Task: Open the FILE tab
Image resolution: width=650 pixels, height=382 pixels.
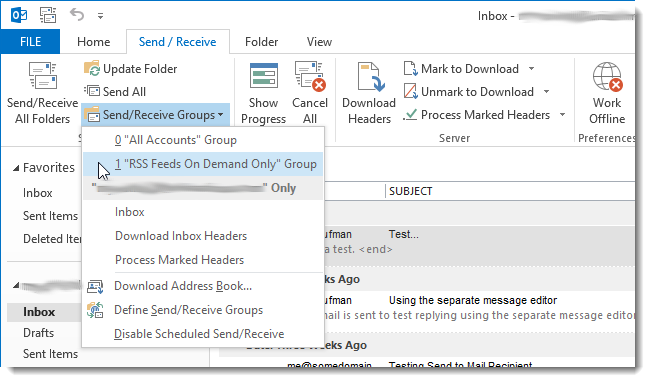Action: pos(30,42)
